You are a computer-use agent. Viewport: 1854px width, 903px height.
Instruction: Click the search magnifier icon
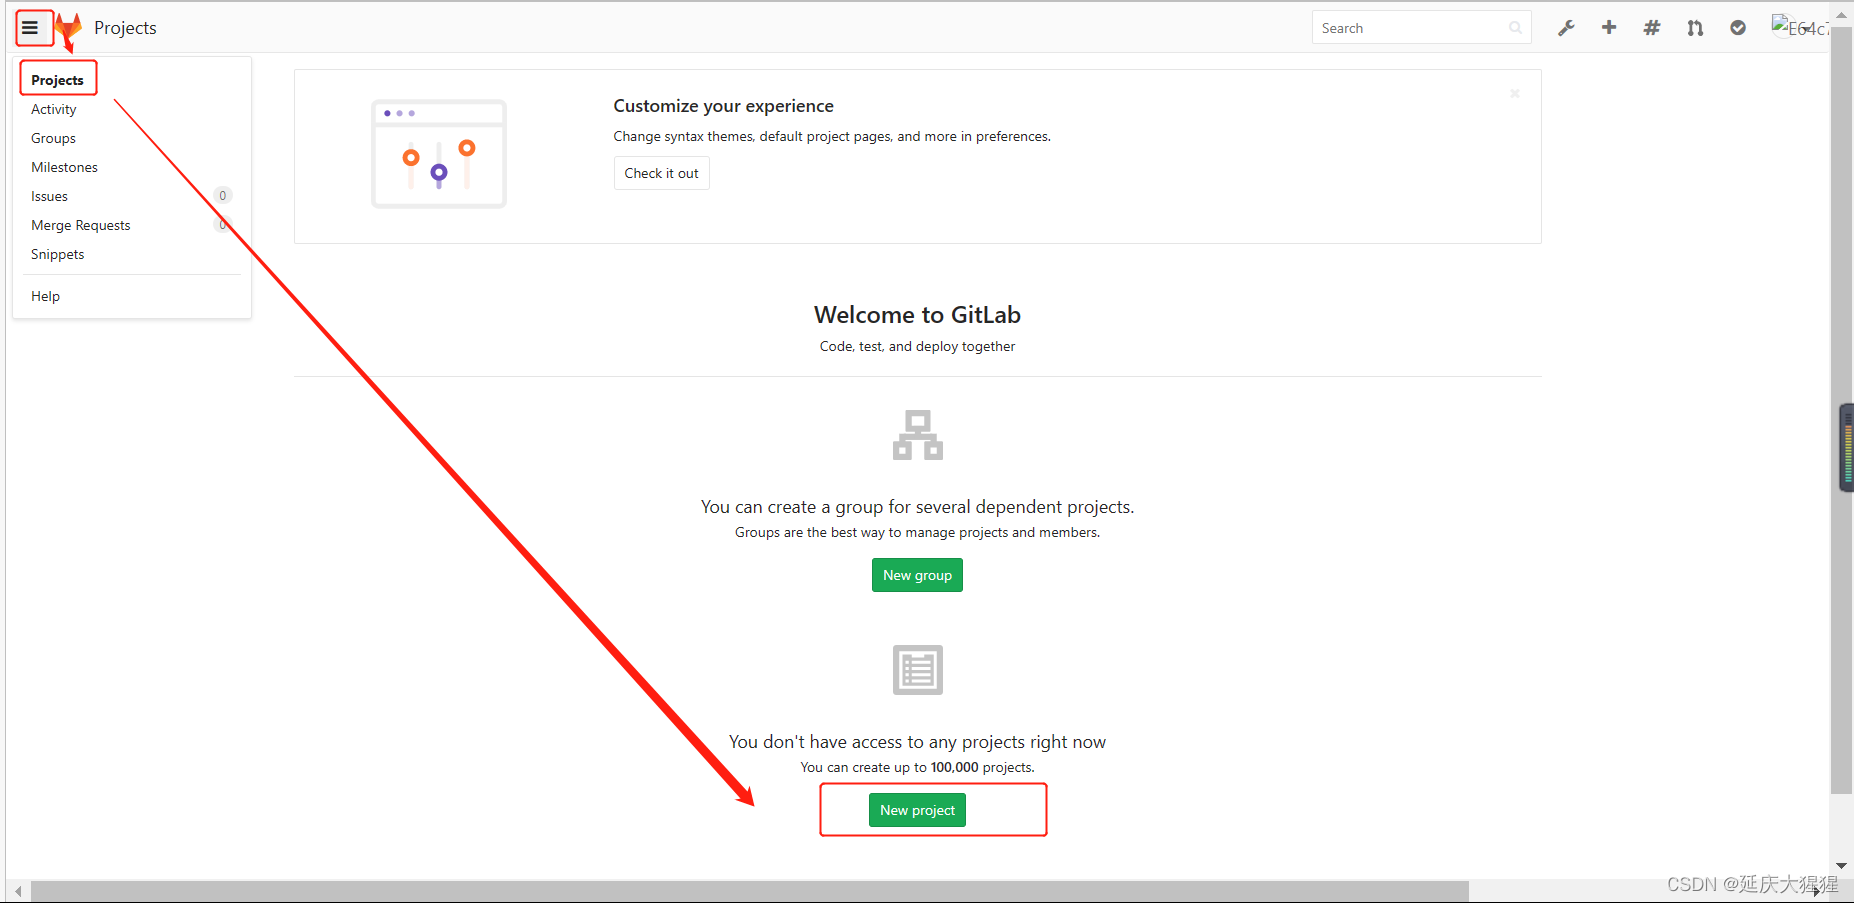pos(1515,28)
